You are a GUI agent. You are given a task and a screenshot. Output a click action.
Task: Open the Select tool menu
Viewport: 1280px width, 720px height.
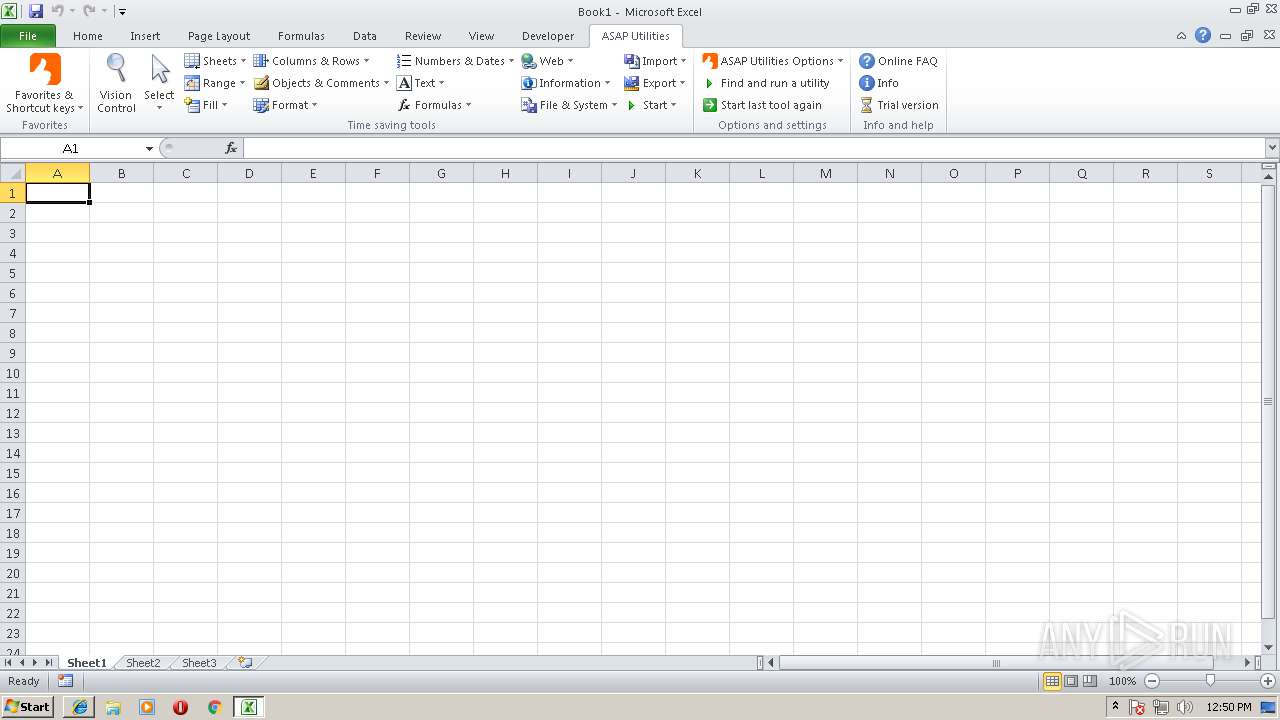click(x=159, y=83)
